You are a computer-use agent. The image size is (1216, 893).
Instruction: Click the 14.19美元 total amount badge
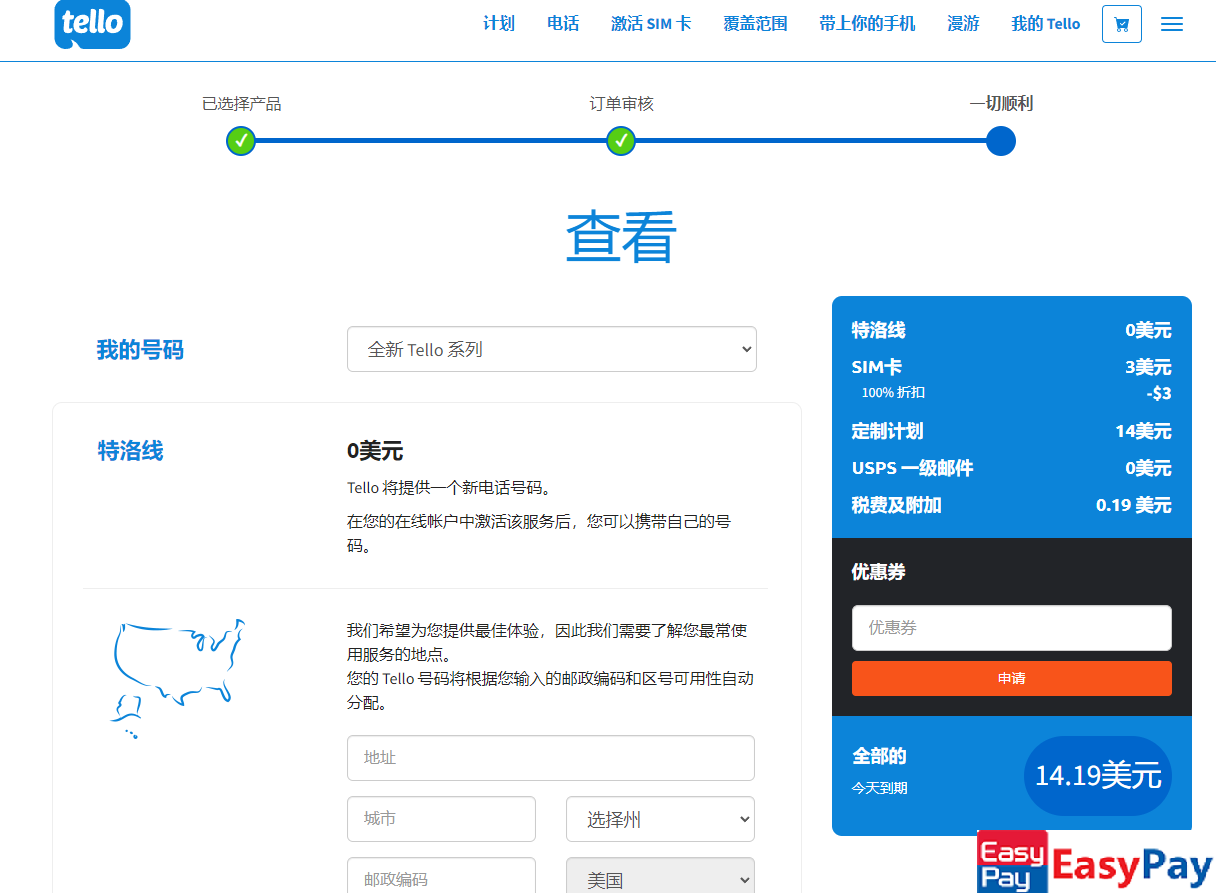tap(1098, 775)
